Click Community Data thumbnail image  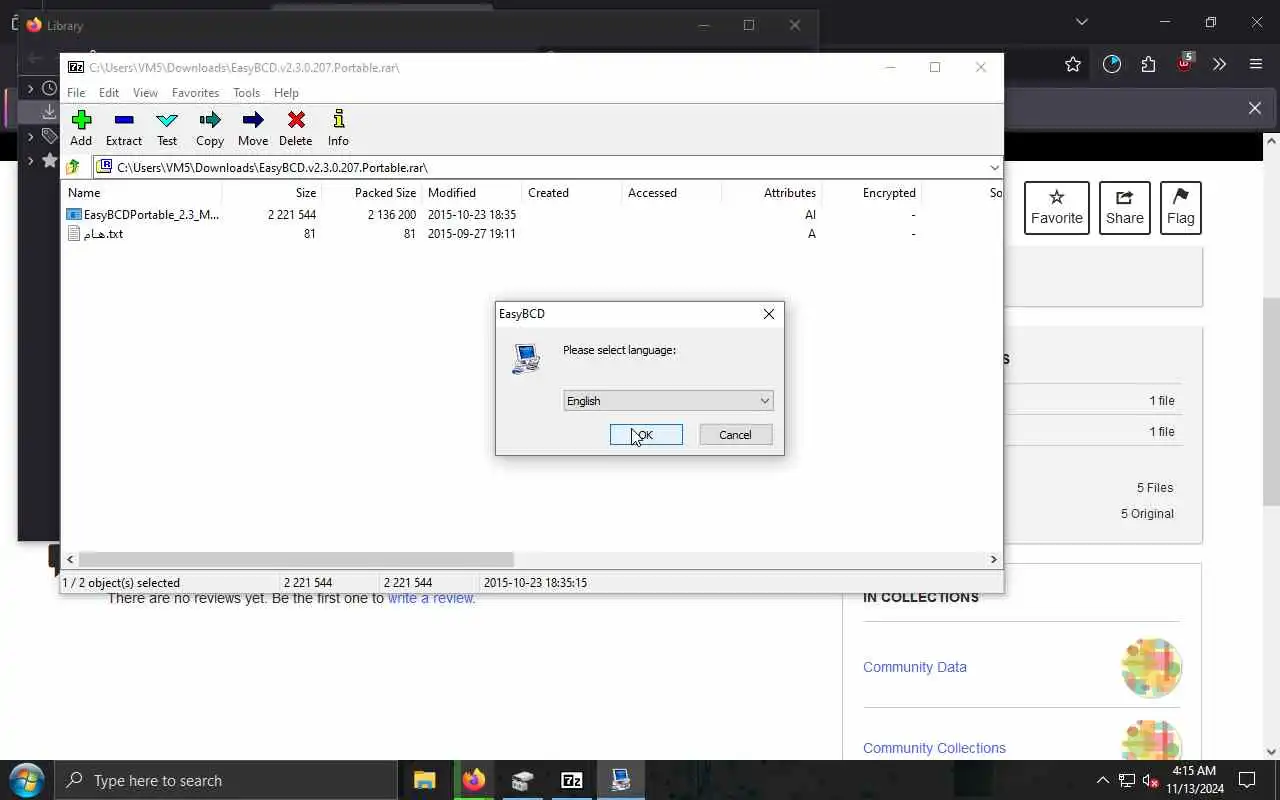pyautogui.click(x=1152, y=667)
